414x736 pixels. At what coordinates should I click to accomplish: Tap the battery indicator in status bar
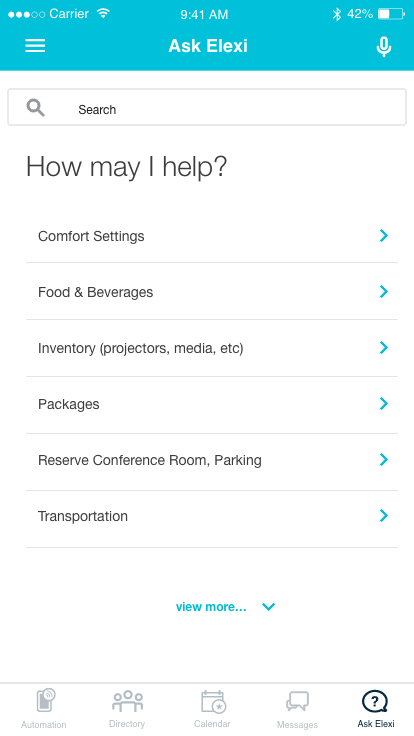pos(391,14)
